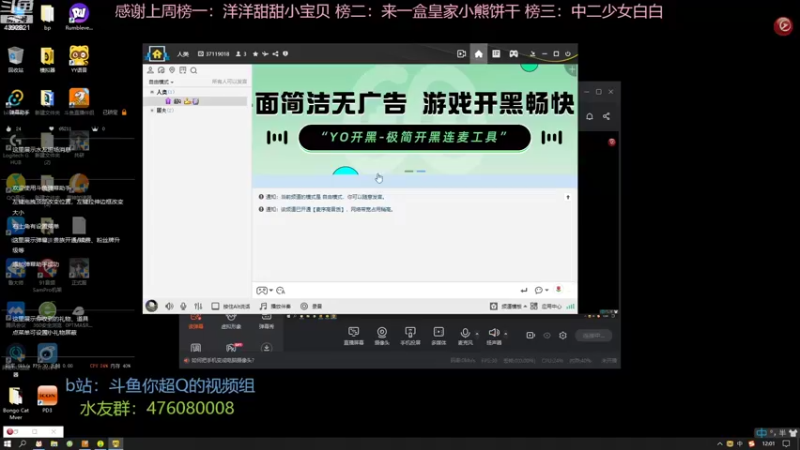This screenshot has width=800, height=450.
Task: Click the search magnifier in channel sidebar
Action: pyautogui.click(x=194, y=70)
